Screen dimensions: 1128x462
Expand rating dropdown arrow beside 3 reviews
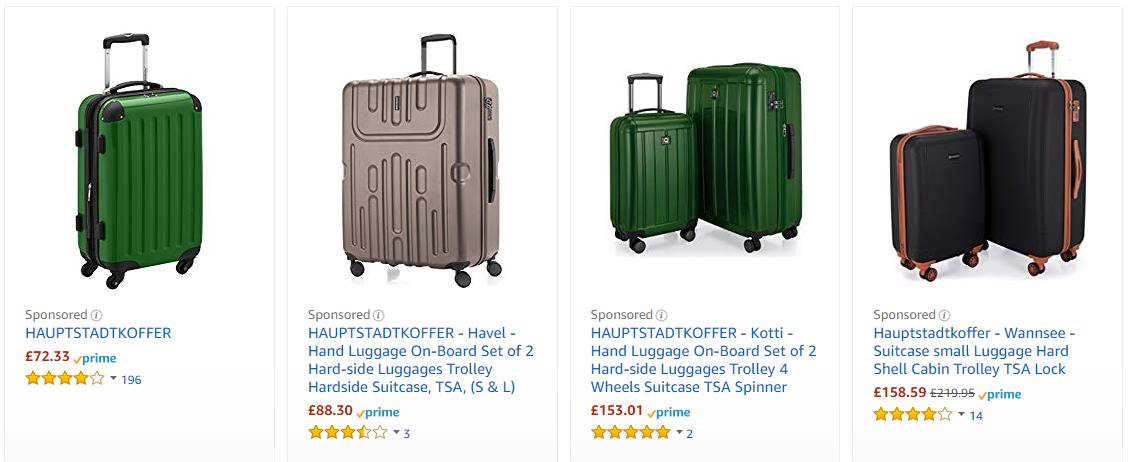[396, 433]
